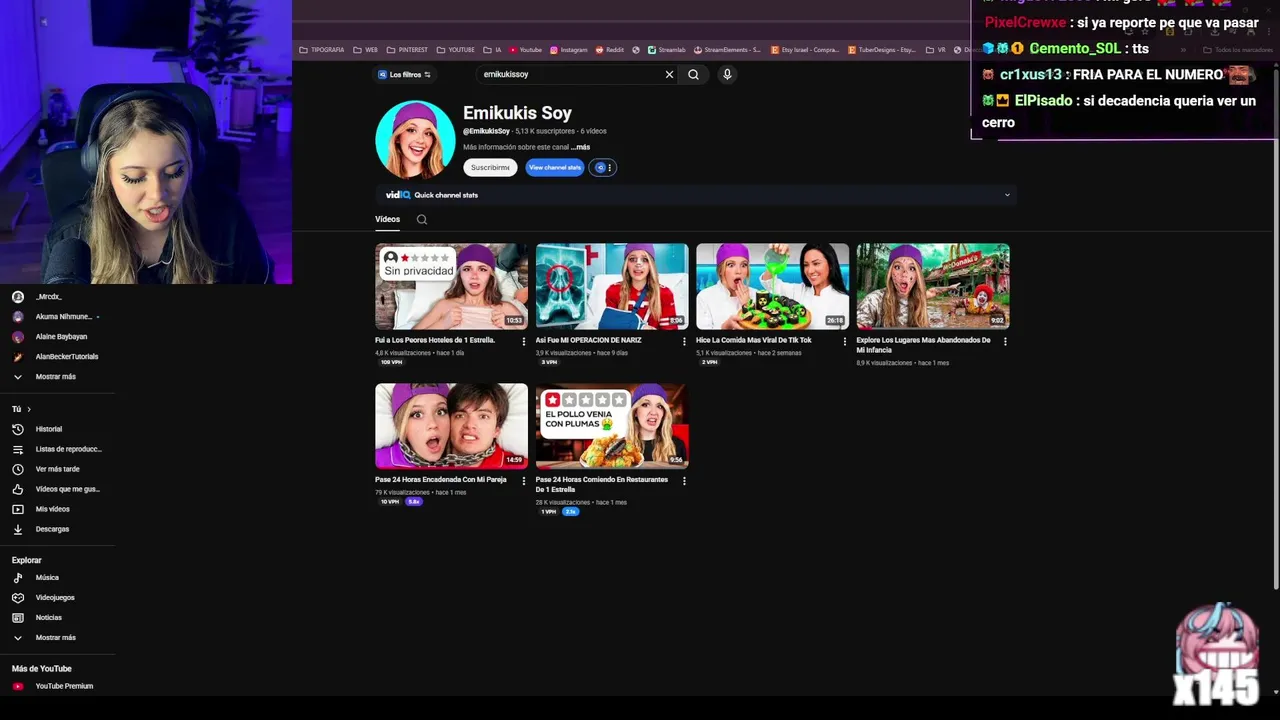
Task: Play the Operación de Nariz video thumbnail
Action: click(x=612, y=286)
